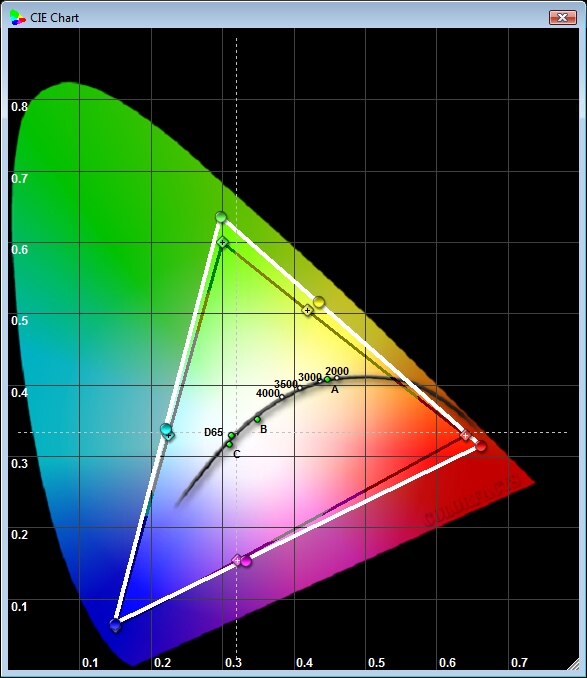Select the cyan target diamond marker
The image size is (587, 678).
(x=169, y=436)
